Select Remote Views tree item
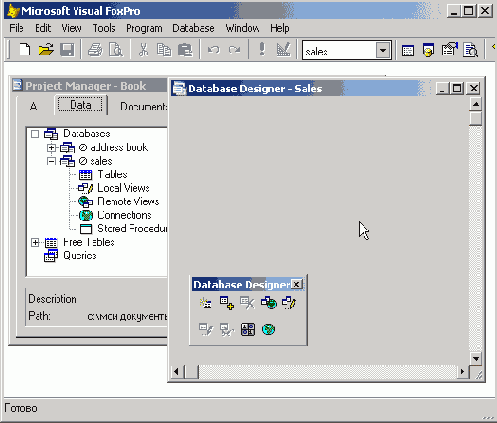Viewport: 497px width, 423px height. 128,201
